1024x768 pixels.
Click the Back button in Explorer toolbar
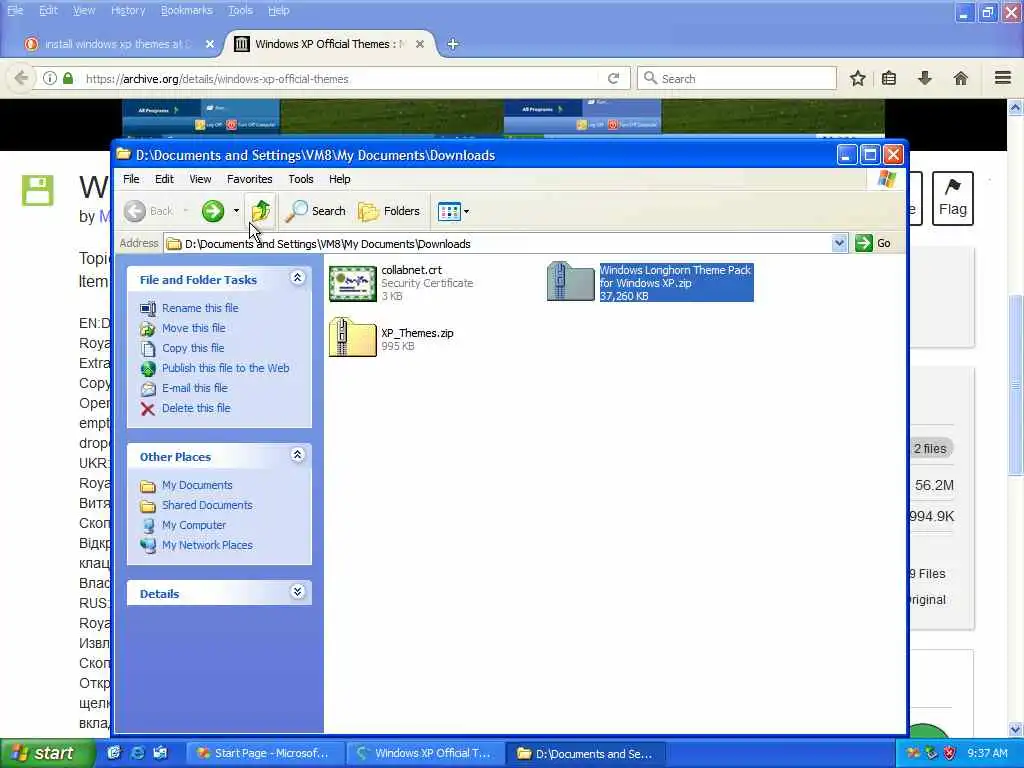pos(149,211)
